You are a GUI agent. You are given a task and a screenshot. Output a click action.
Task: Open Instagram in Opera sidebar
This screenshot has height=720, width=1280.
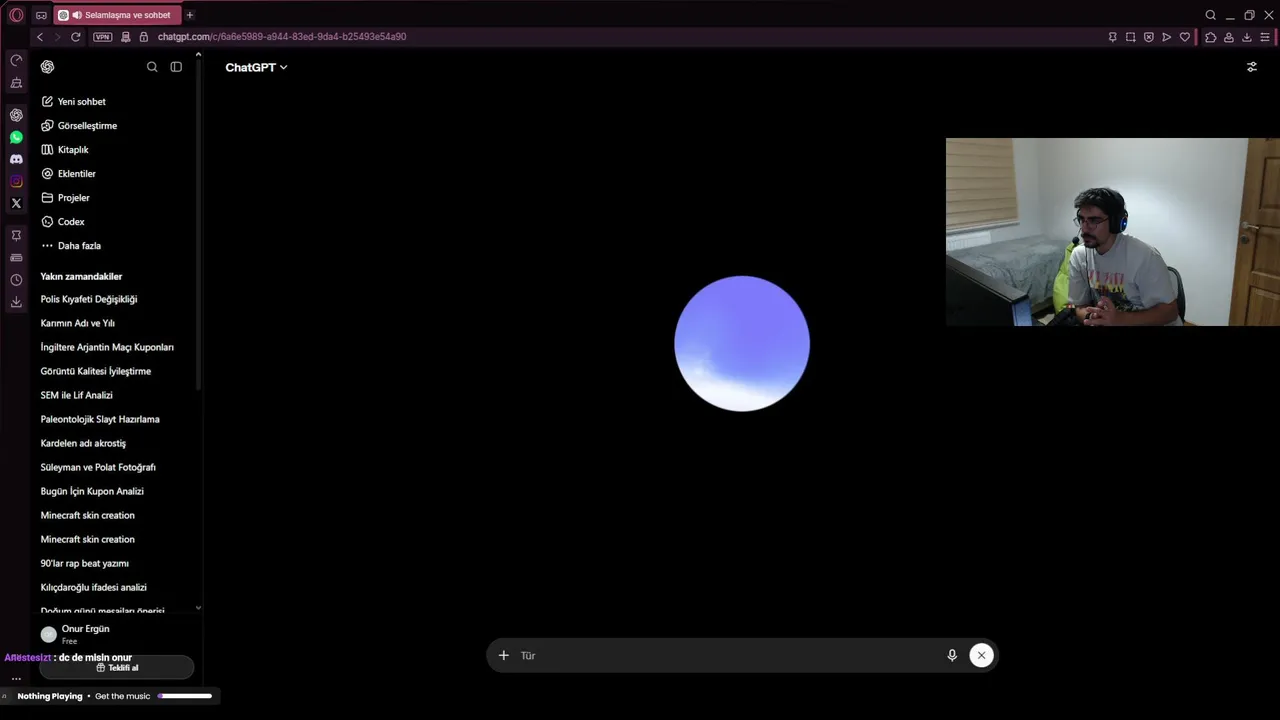pyautogui.click(x=16, y=181)
